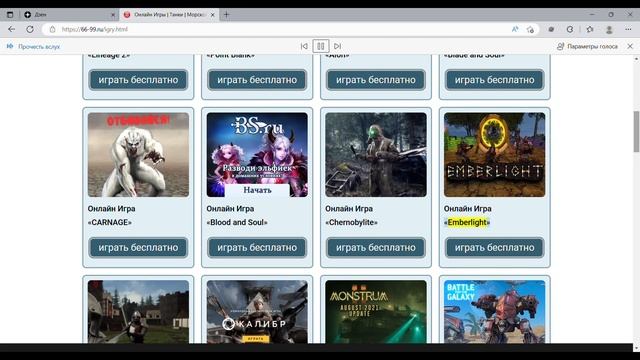Image resolution: width=640 pixels, height=360 pixels.
Task: Open a new browser tab
Action: (226, 15)
